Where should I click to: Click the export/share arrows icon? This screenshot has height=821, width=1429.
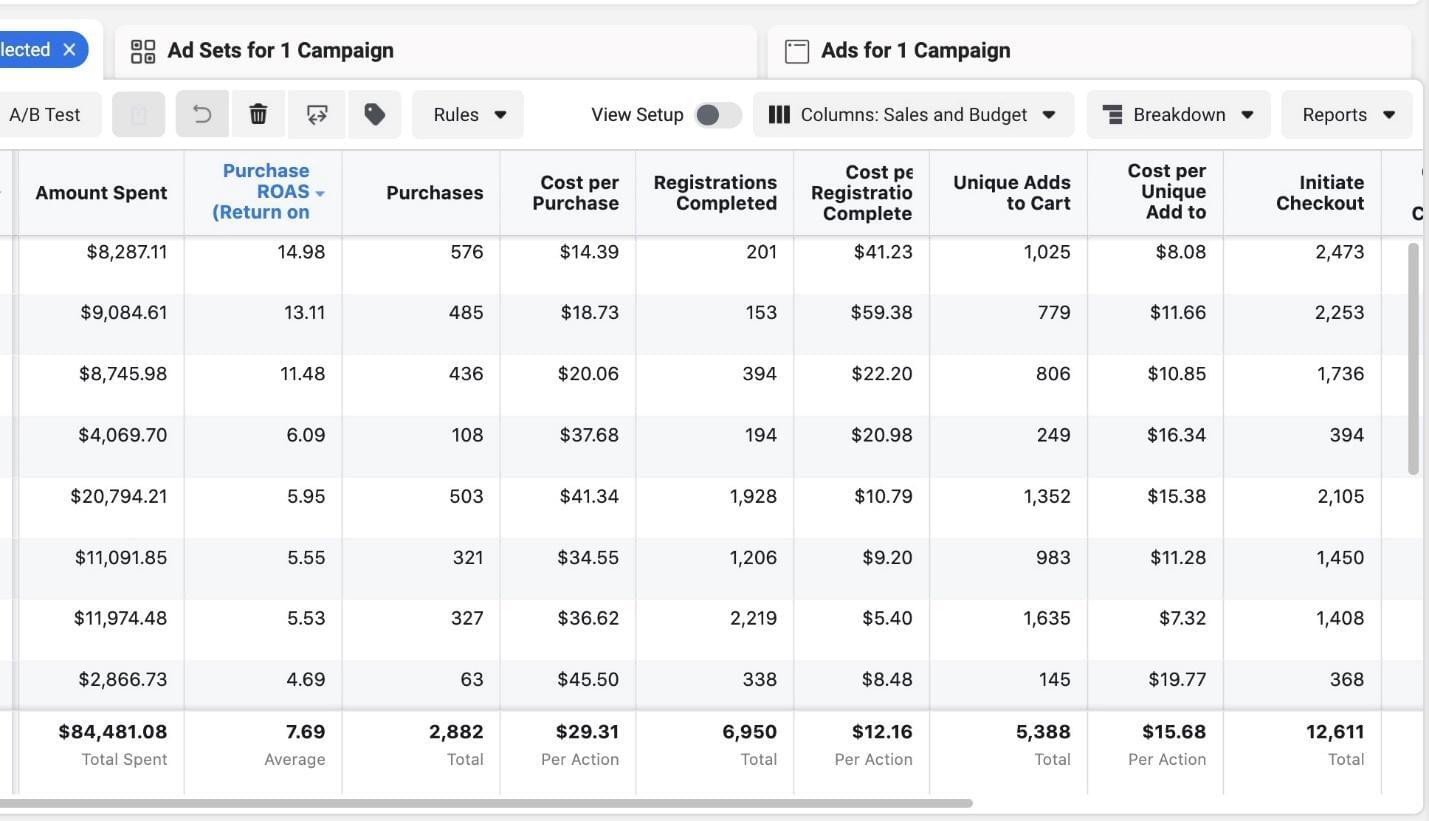[x=317, y=115]
